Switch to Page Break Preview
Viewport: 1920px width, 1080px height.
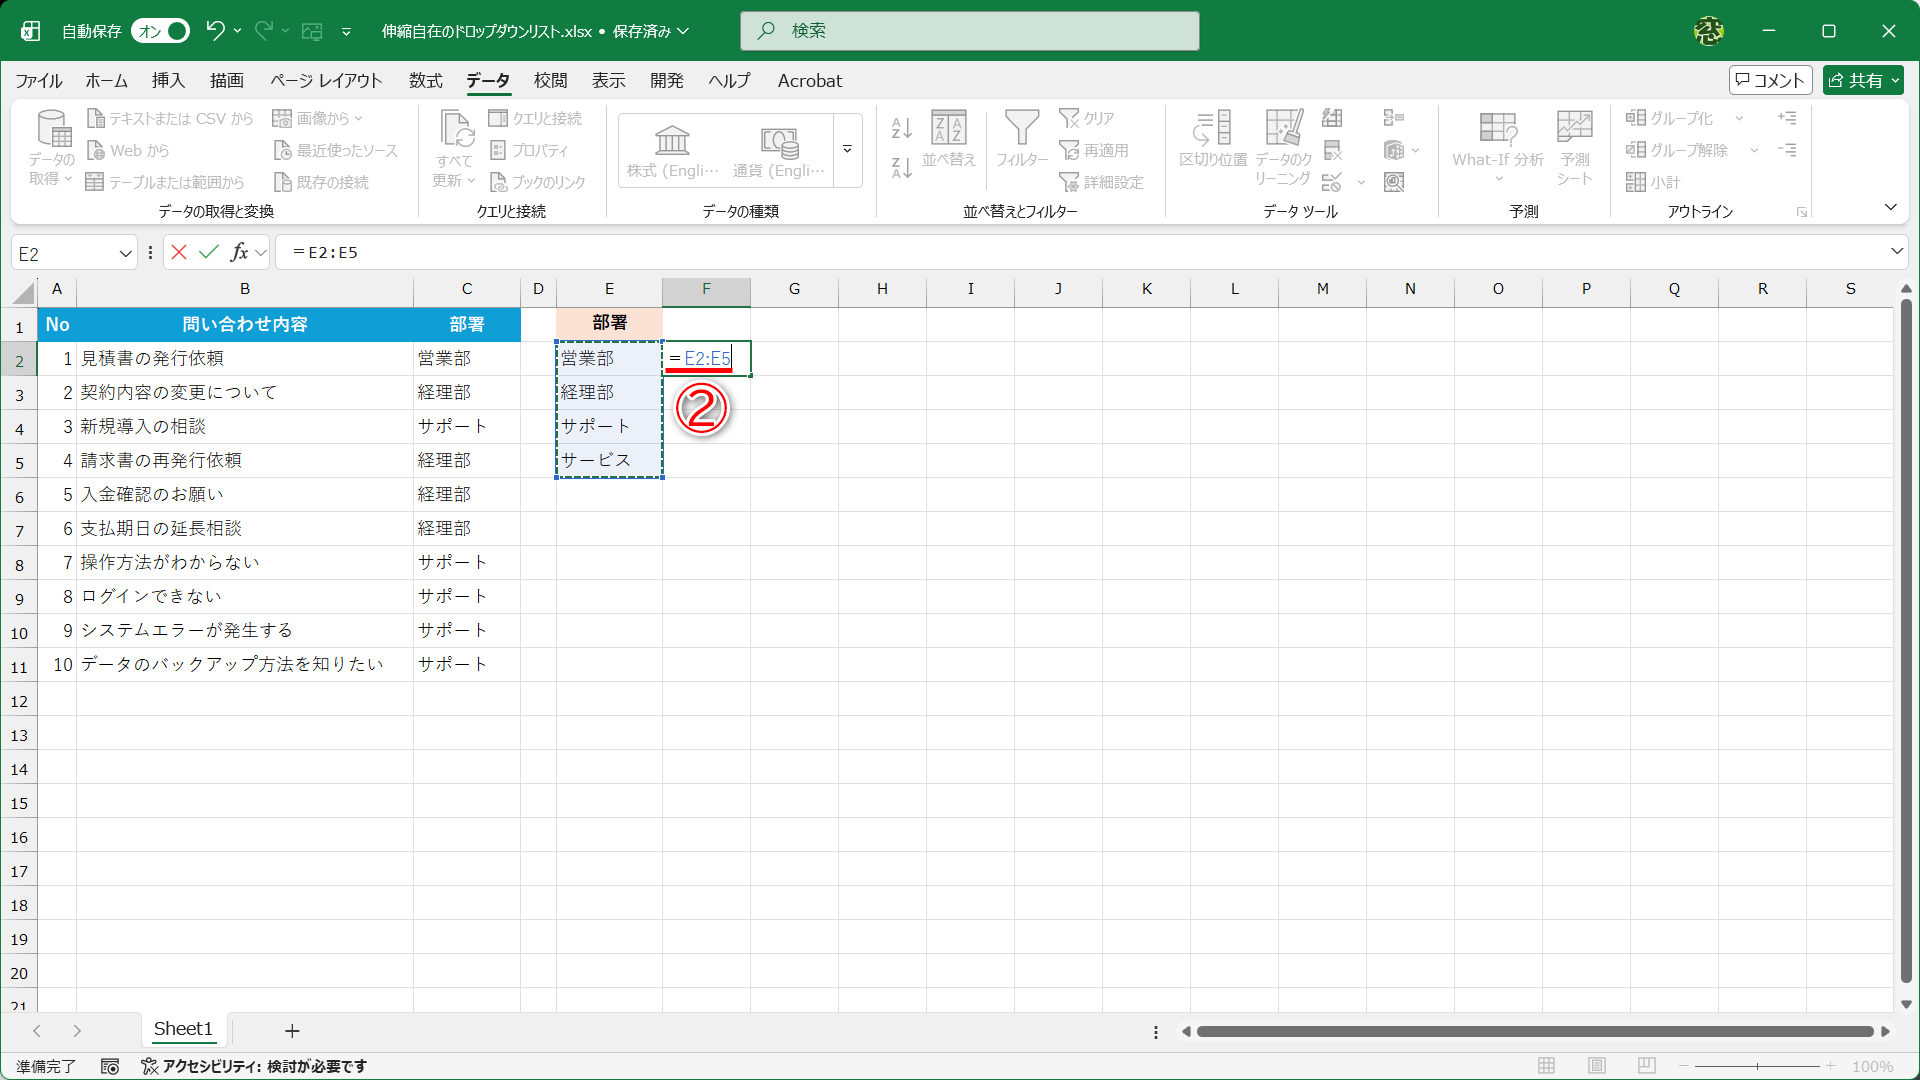tap(1647, 1066)
